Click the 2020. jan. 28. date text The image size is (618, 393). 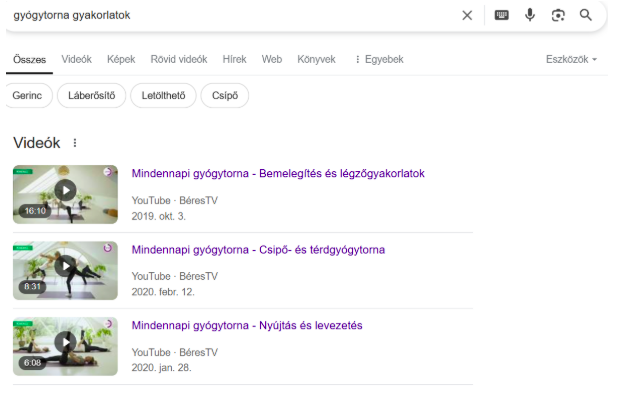(x=162, y=368)
